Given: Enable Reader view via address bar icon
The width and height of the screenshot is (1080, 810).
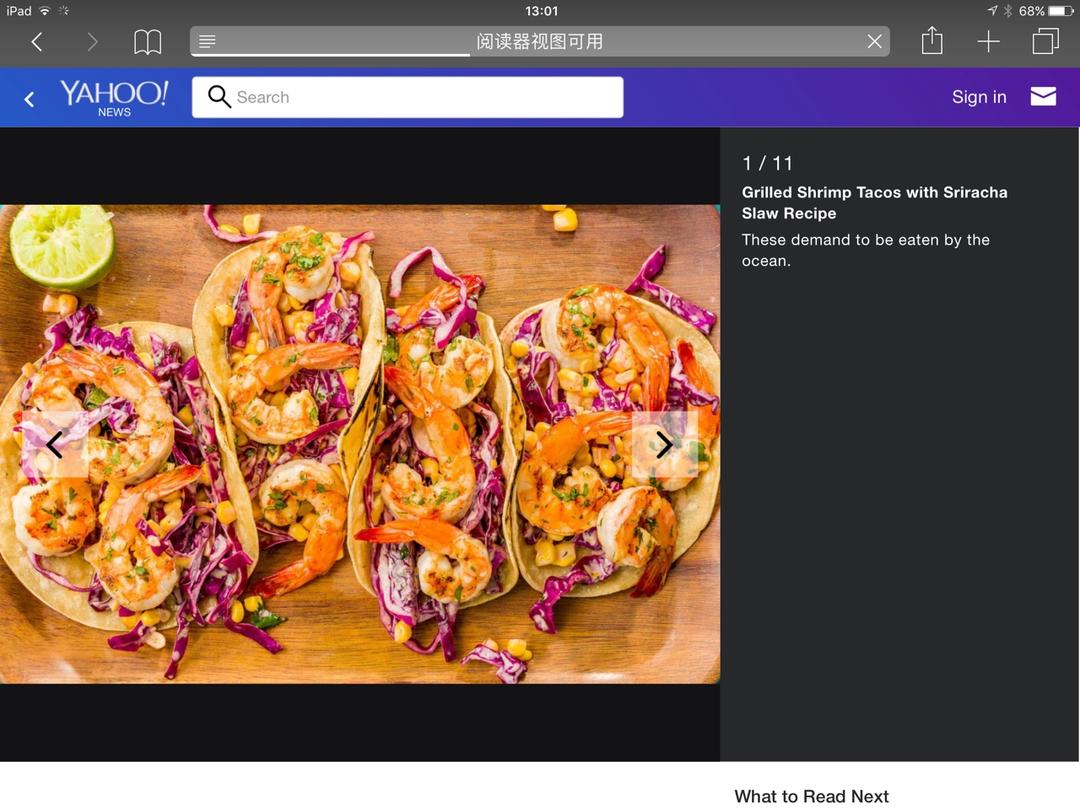Looking at the screenshot, I should point(207,42).
